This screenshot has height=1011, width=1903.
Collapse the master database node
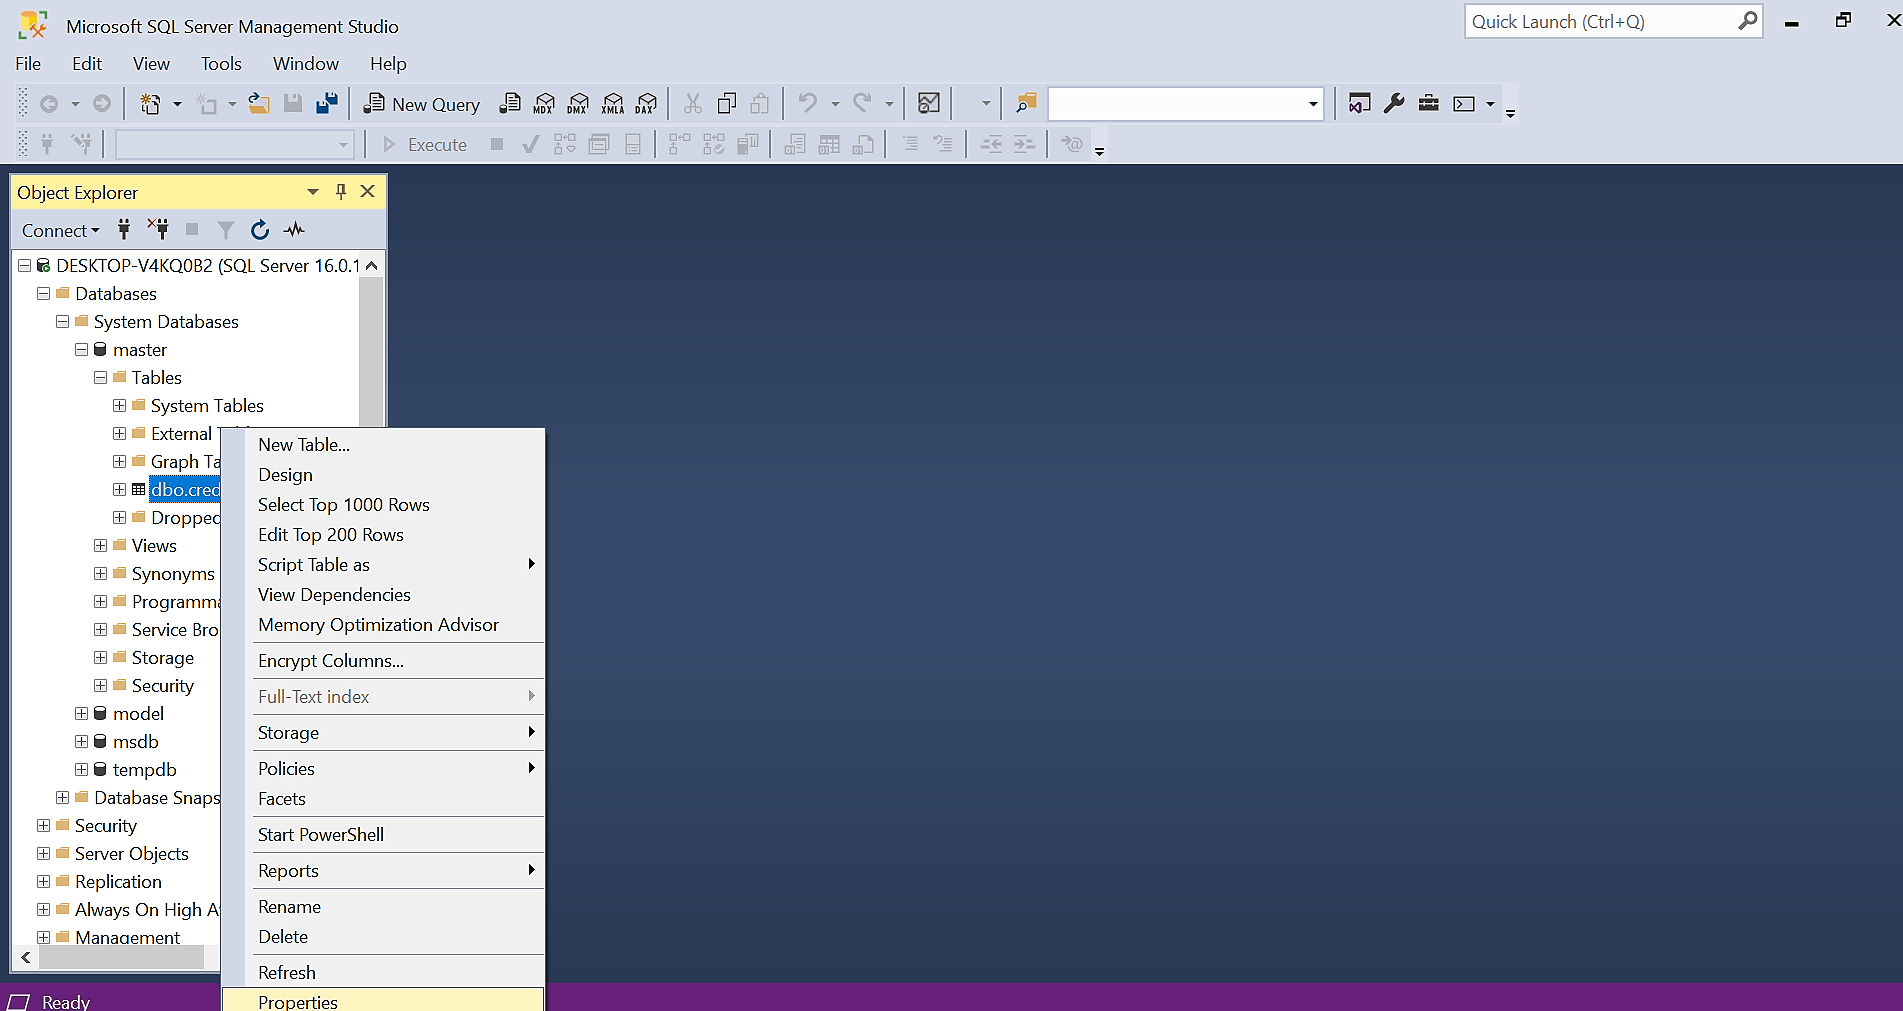[81, 350]
